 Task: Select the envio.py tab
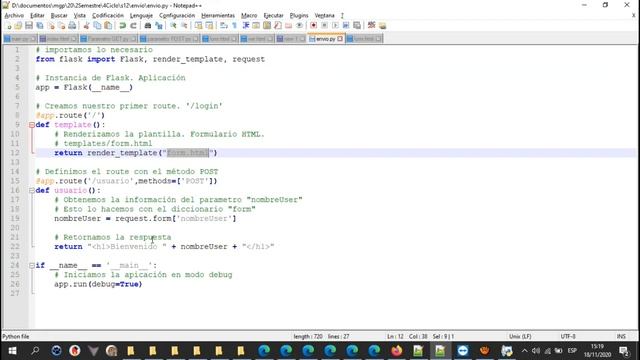coord(325,39)
